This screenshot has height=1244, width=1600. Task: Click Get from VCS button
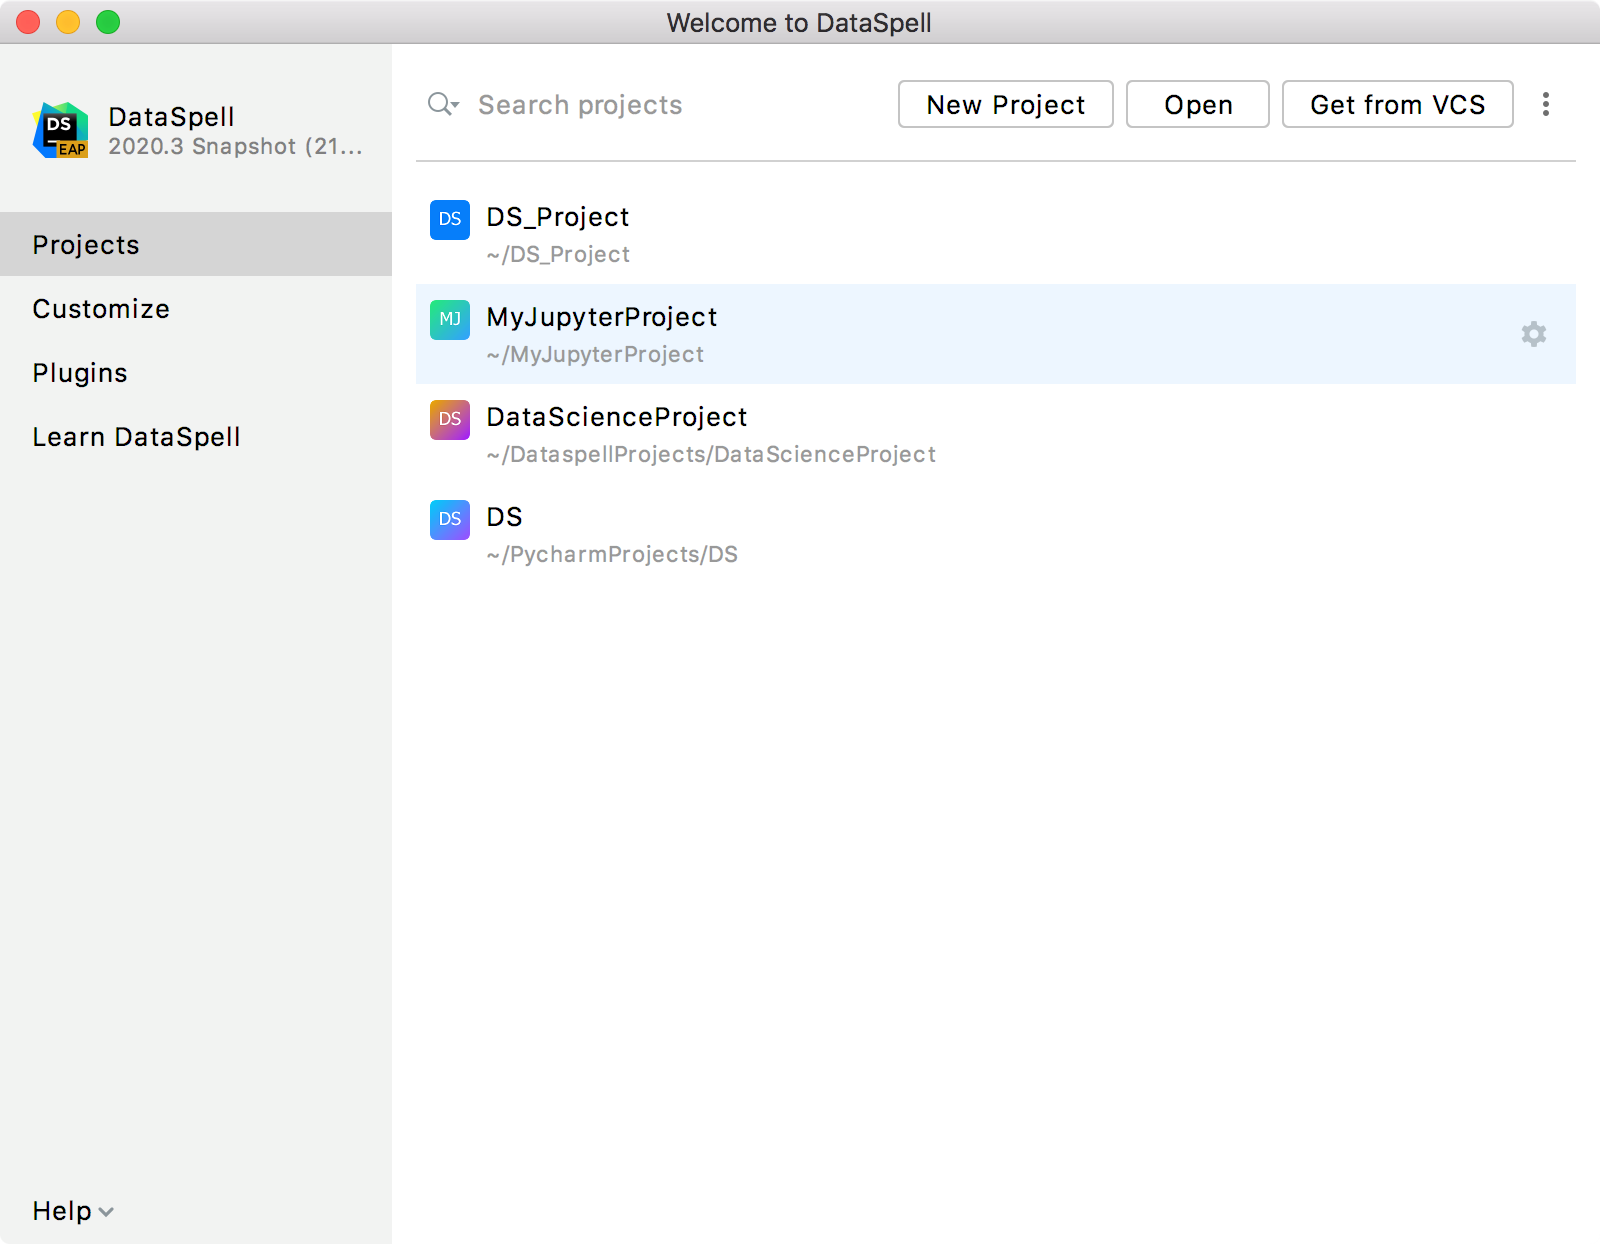tap(1397, 104)
